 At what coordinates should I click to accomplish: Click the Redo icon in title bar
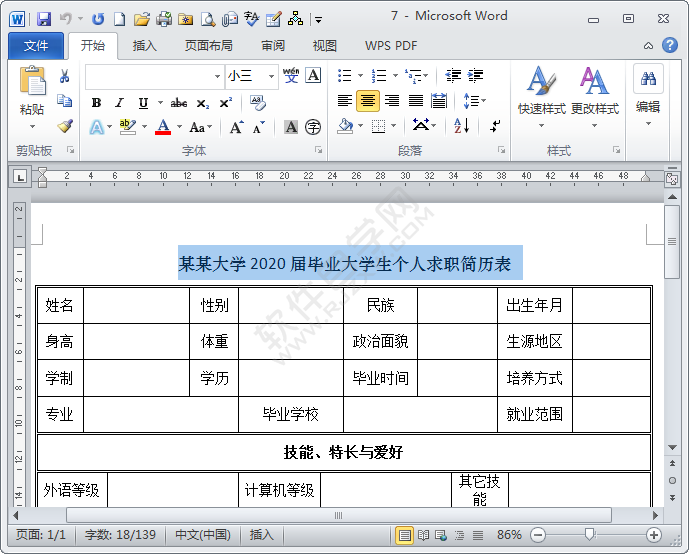98,19
